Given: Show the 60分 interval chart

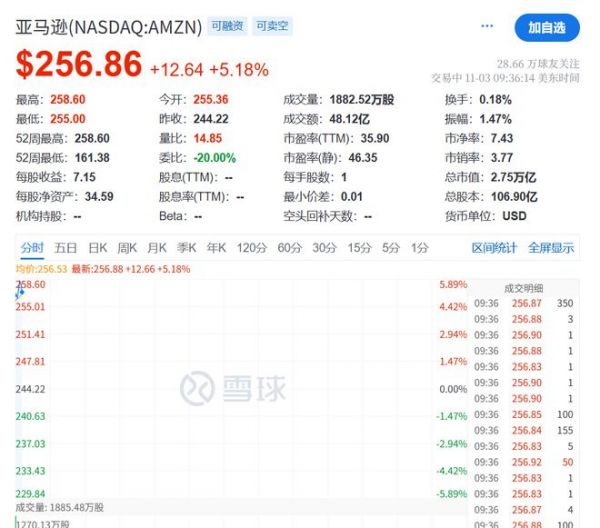Looking at the screenshot, I should coord(289,248).
